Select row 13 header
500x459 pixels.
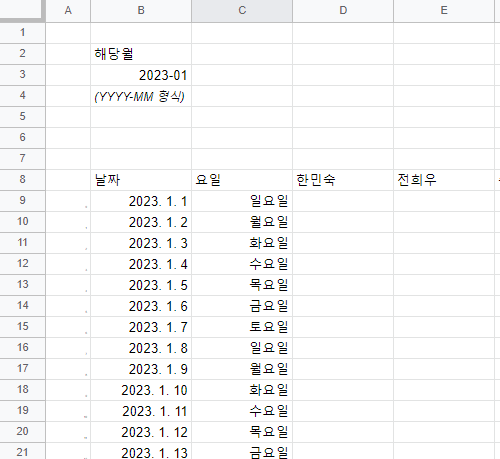22,285
